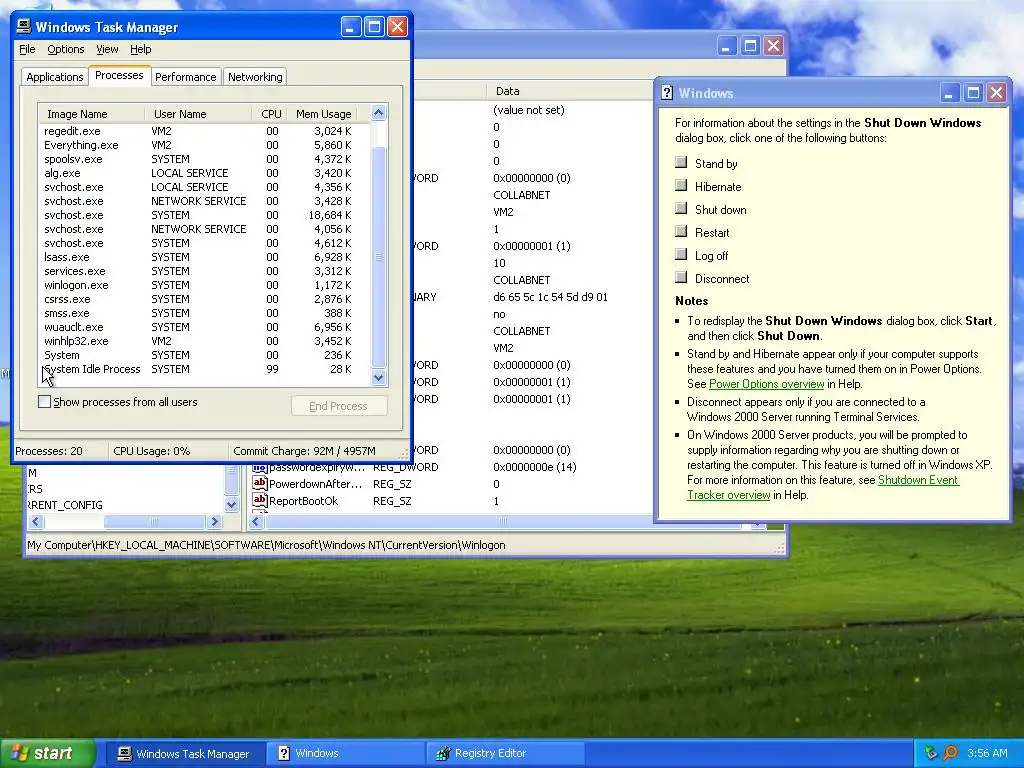Click the registry tree horizontal scrollbar thumb
The width and height of the screenshot is (1024, 768).
154,522
